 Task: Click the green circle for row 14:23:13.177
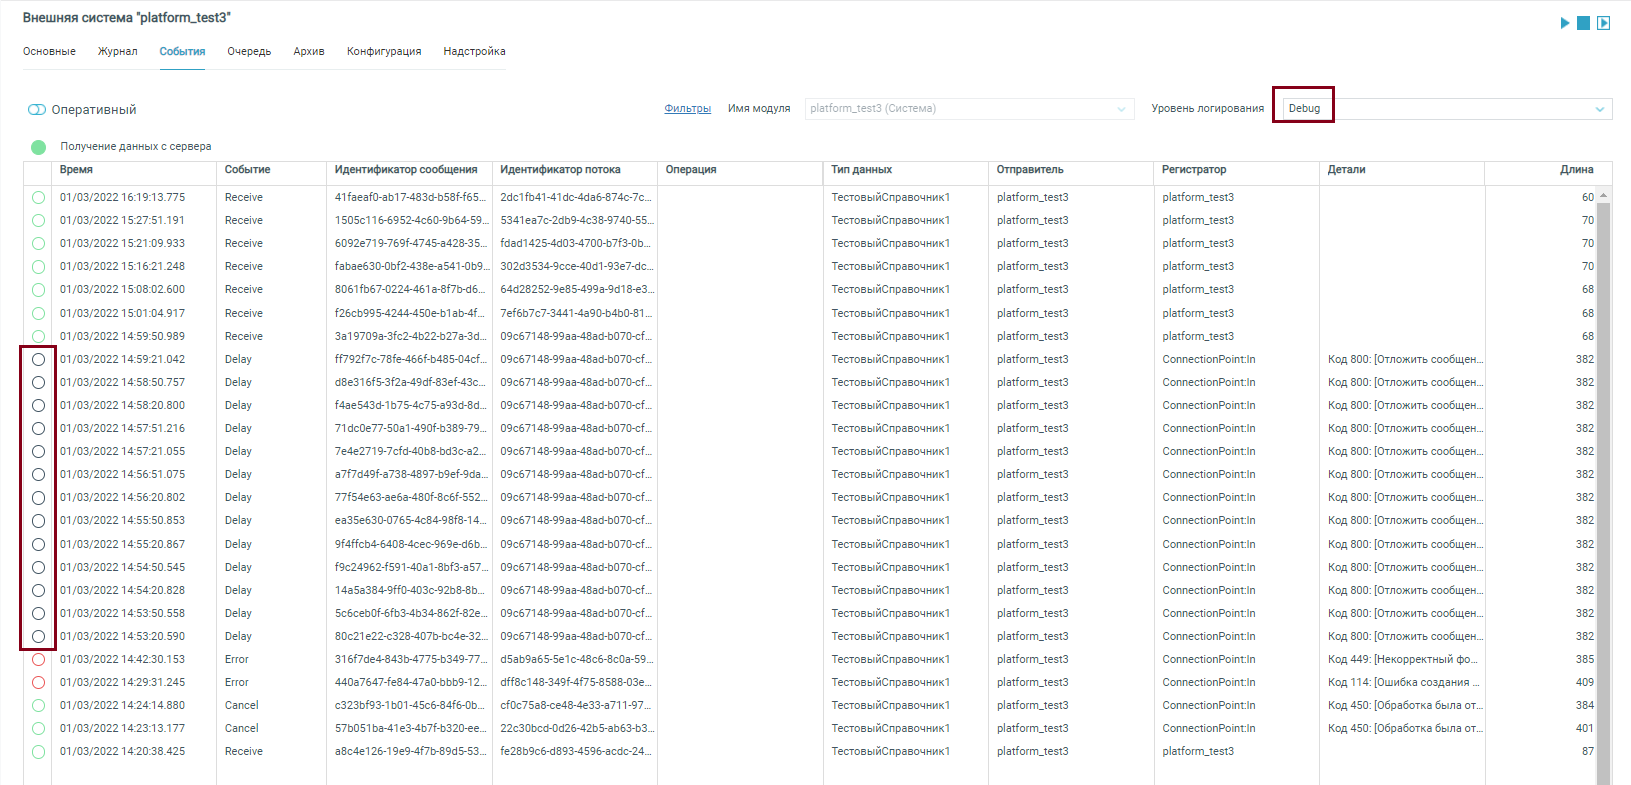[38, 729]
